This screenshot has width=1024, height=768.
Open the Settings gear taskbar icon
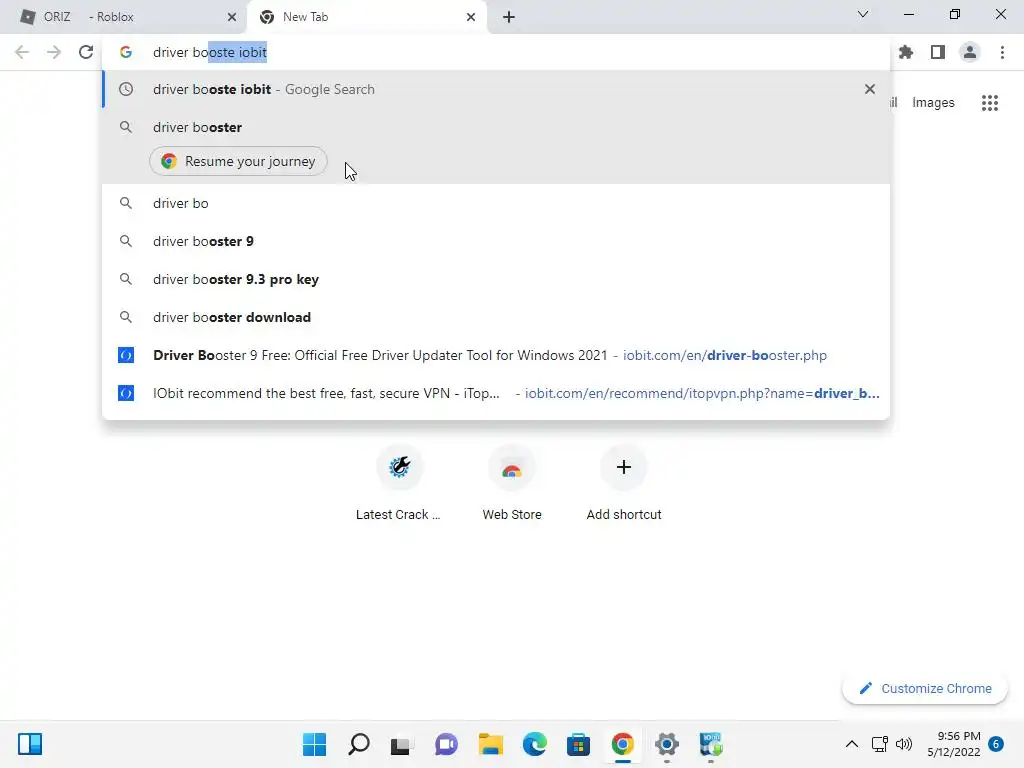point(667,744)
